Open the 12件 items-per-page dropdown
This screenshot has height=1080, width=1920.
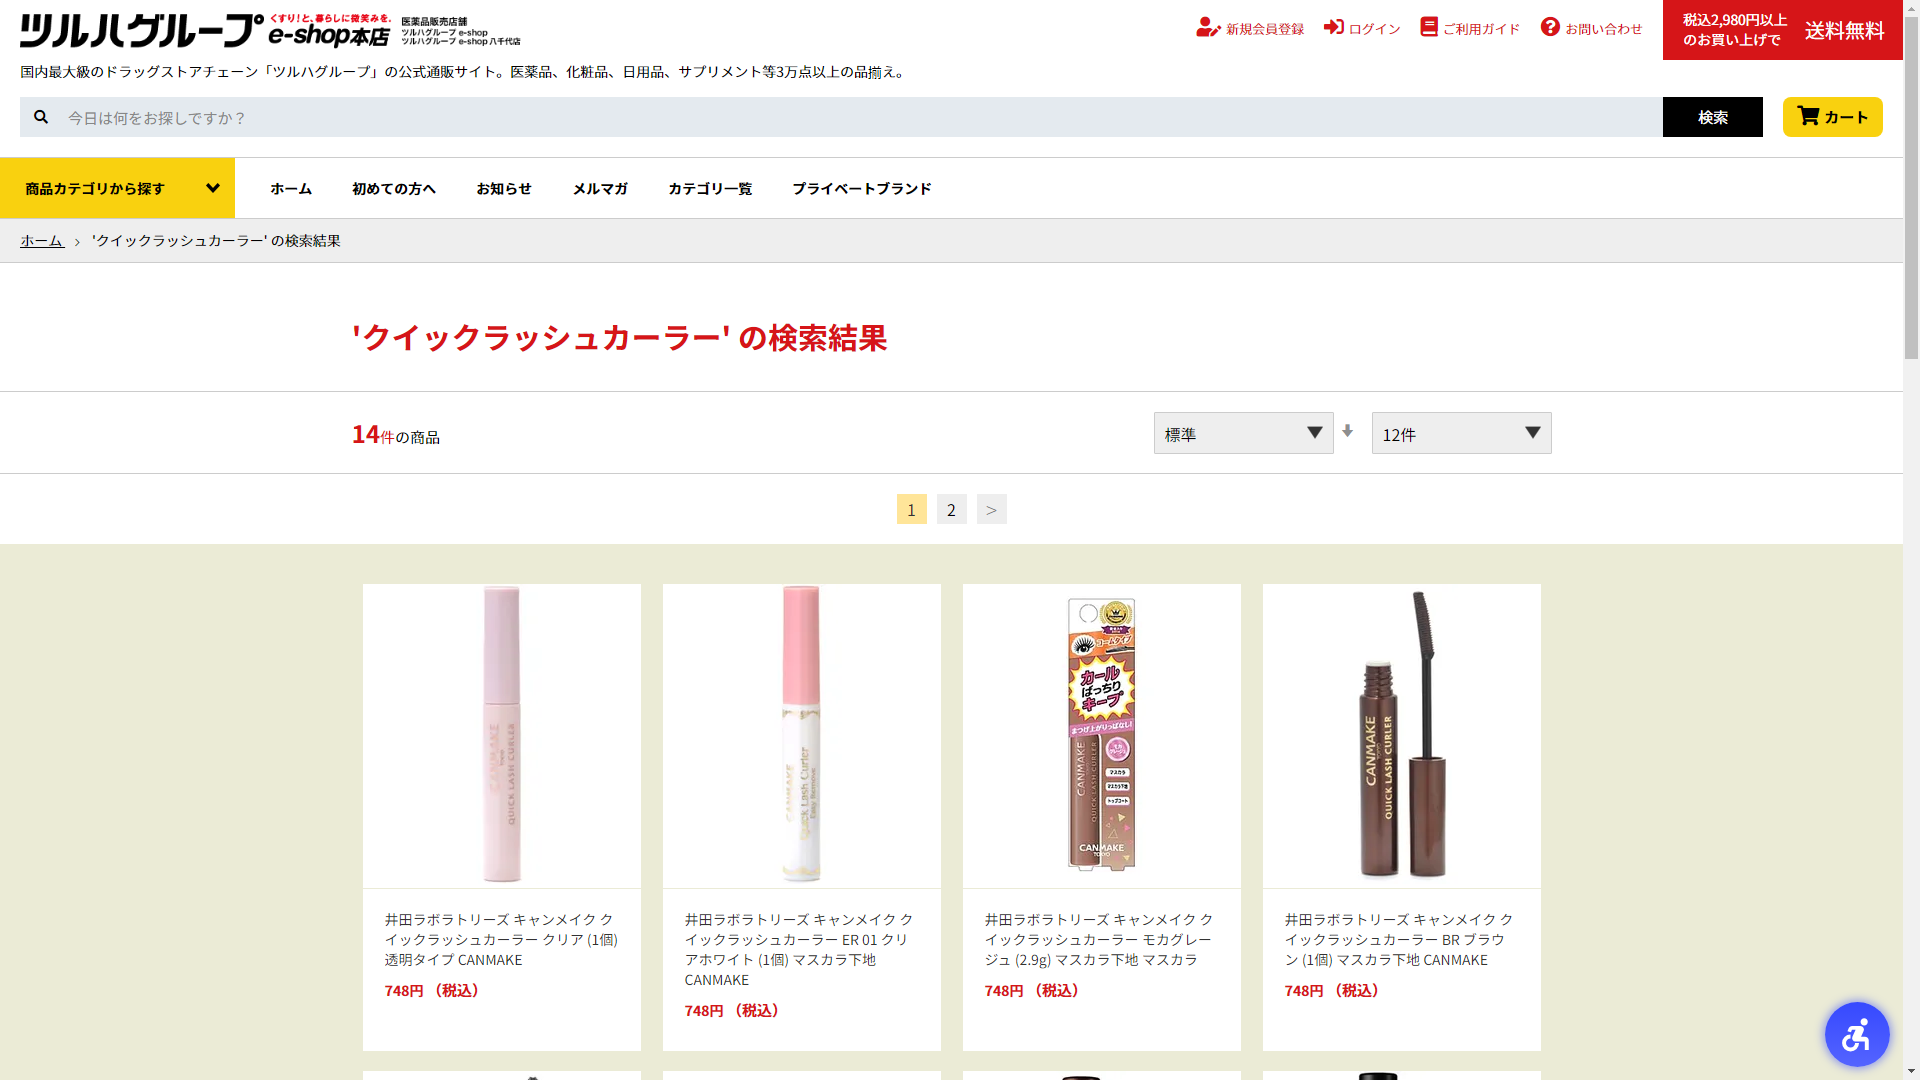pyautogui.click(x=1461, y=433)
